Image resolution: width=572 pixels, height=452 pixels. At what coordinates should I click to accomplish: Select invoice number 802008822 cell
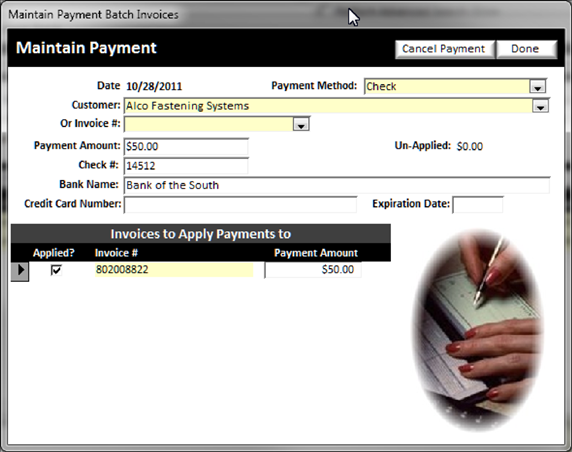point(174,270)
